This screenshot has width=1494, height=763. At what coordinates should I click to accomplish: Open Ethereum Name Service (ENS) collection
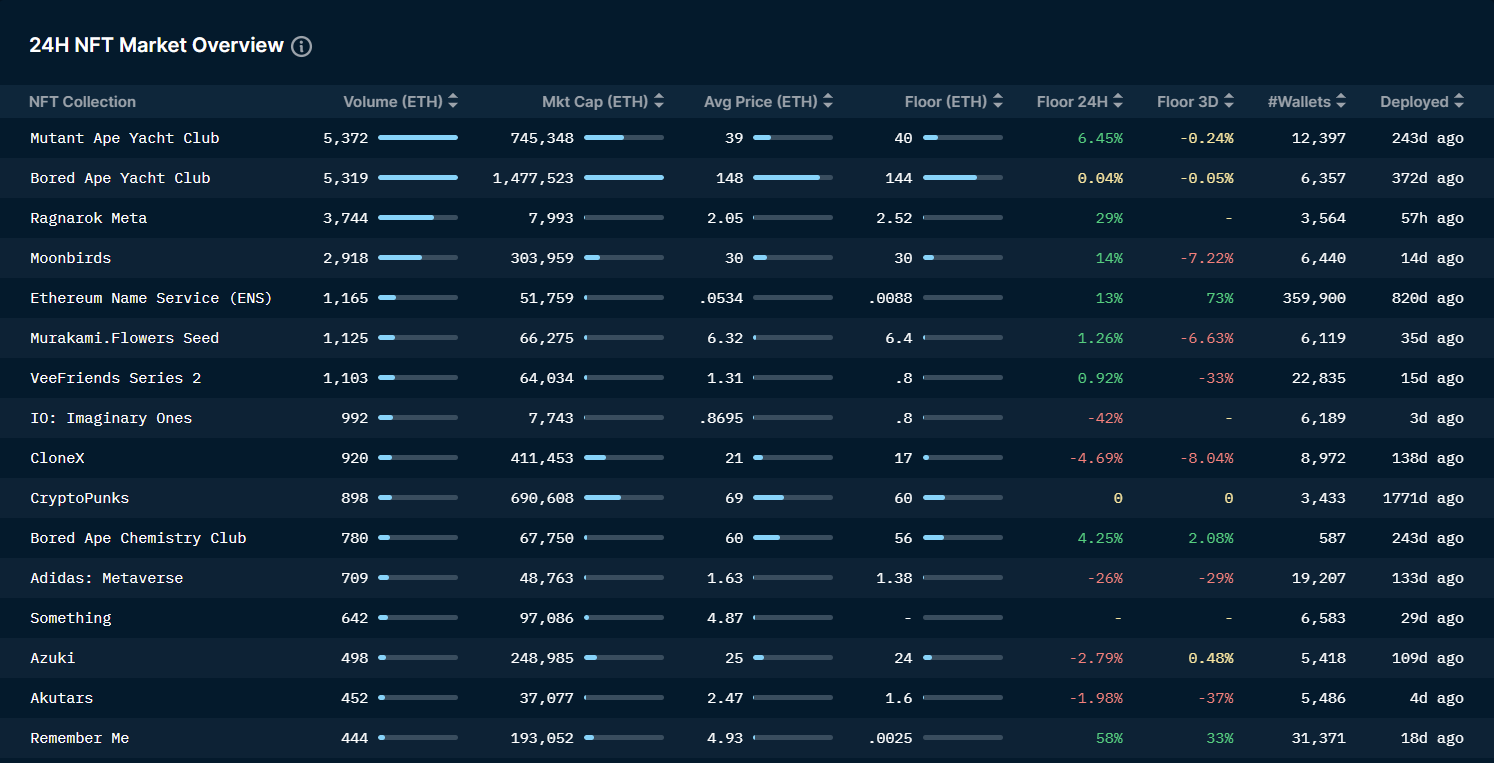(x=151, y=298)
